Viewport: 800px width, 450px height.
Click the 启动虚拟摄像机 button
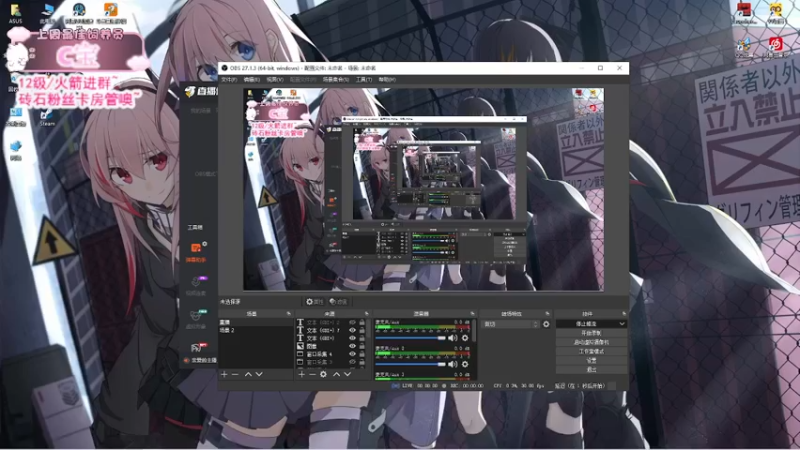click(591, 342)
